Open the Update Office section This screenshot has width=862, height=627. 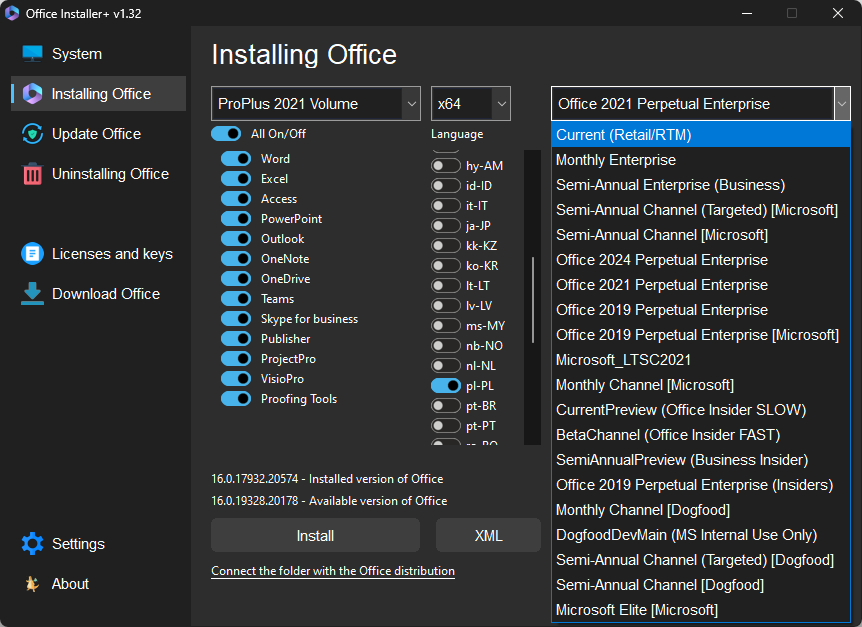[98, 134]
